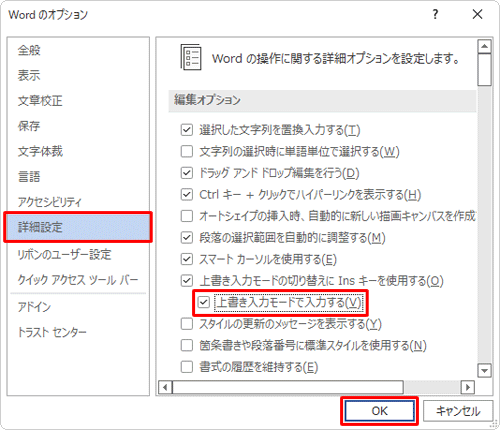Click the 編集オプション section header
Image resolution: width=500 pixels, height=430 pixels.
(322, 100)
